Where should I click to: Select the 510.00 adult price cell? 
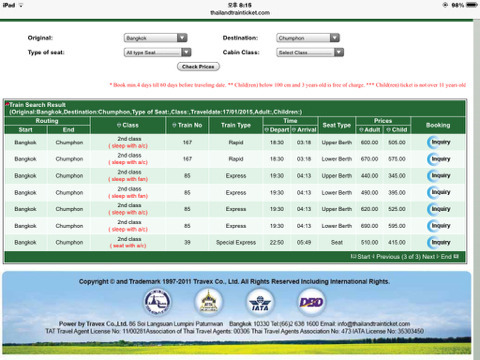coord(369,242)
